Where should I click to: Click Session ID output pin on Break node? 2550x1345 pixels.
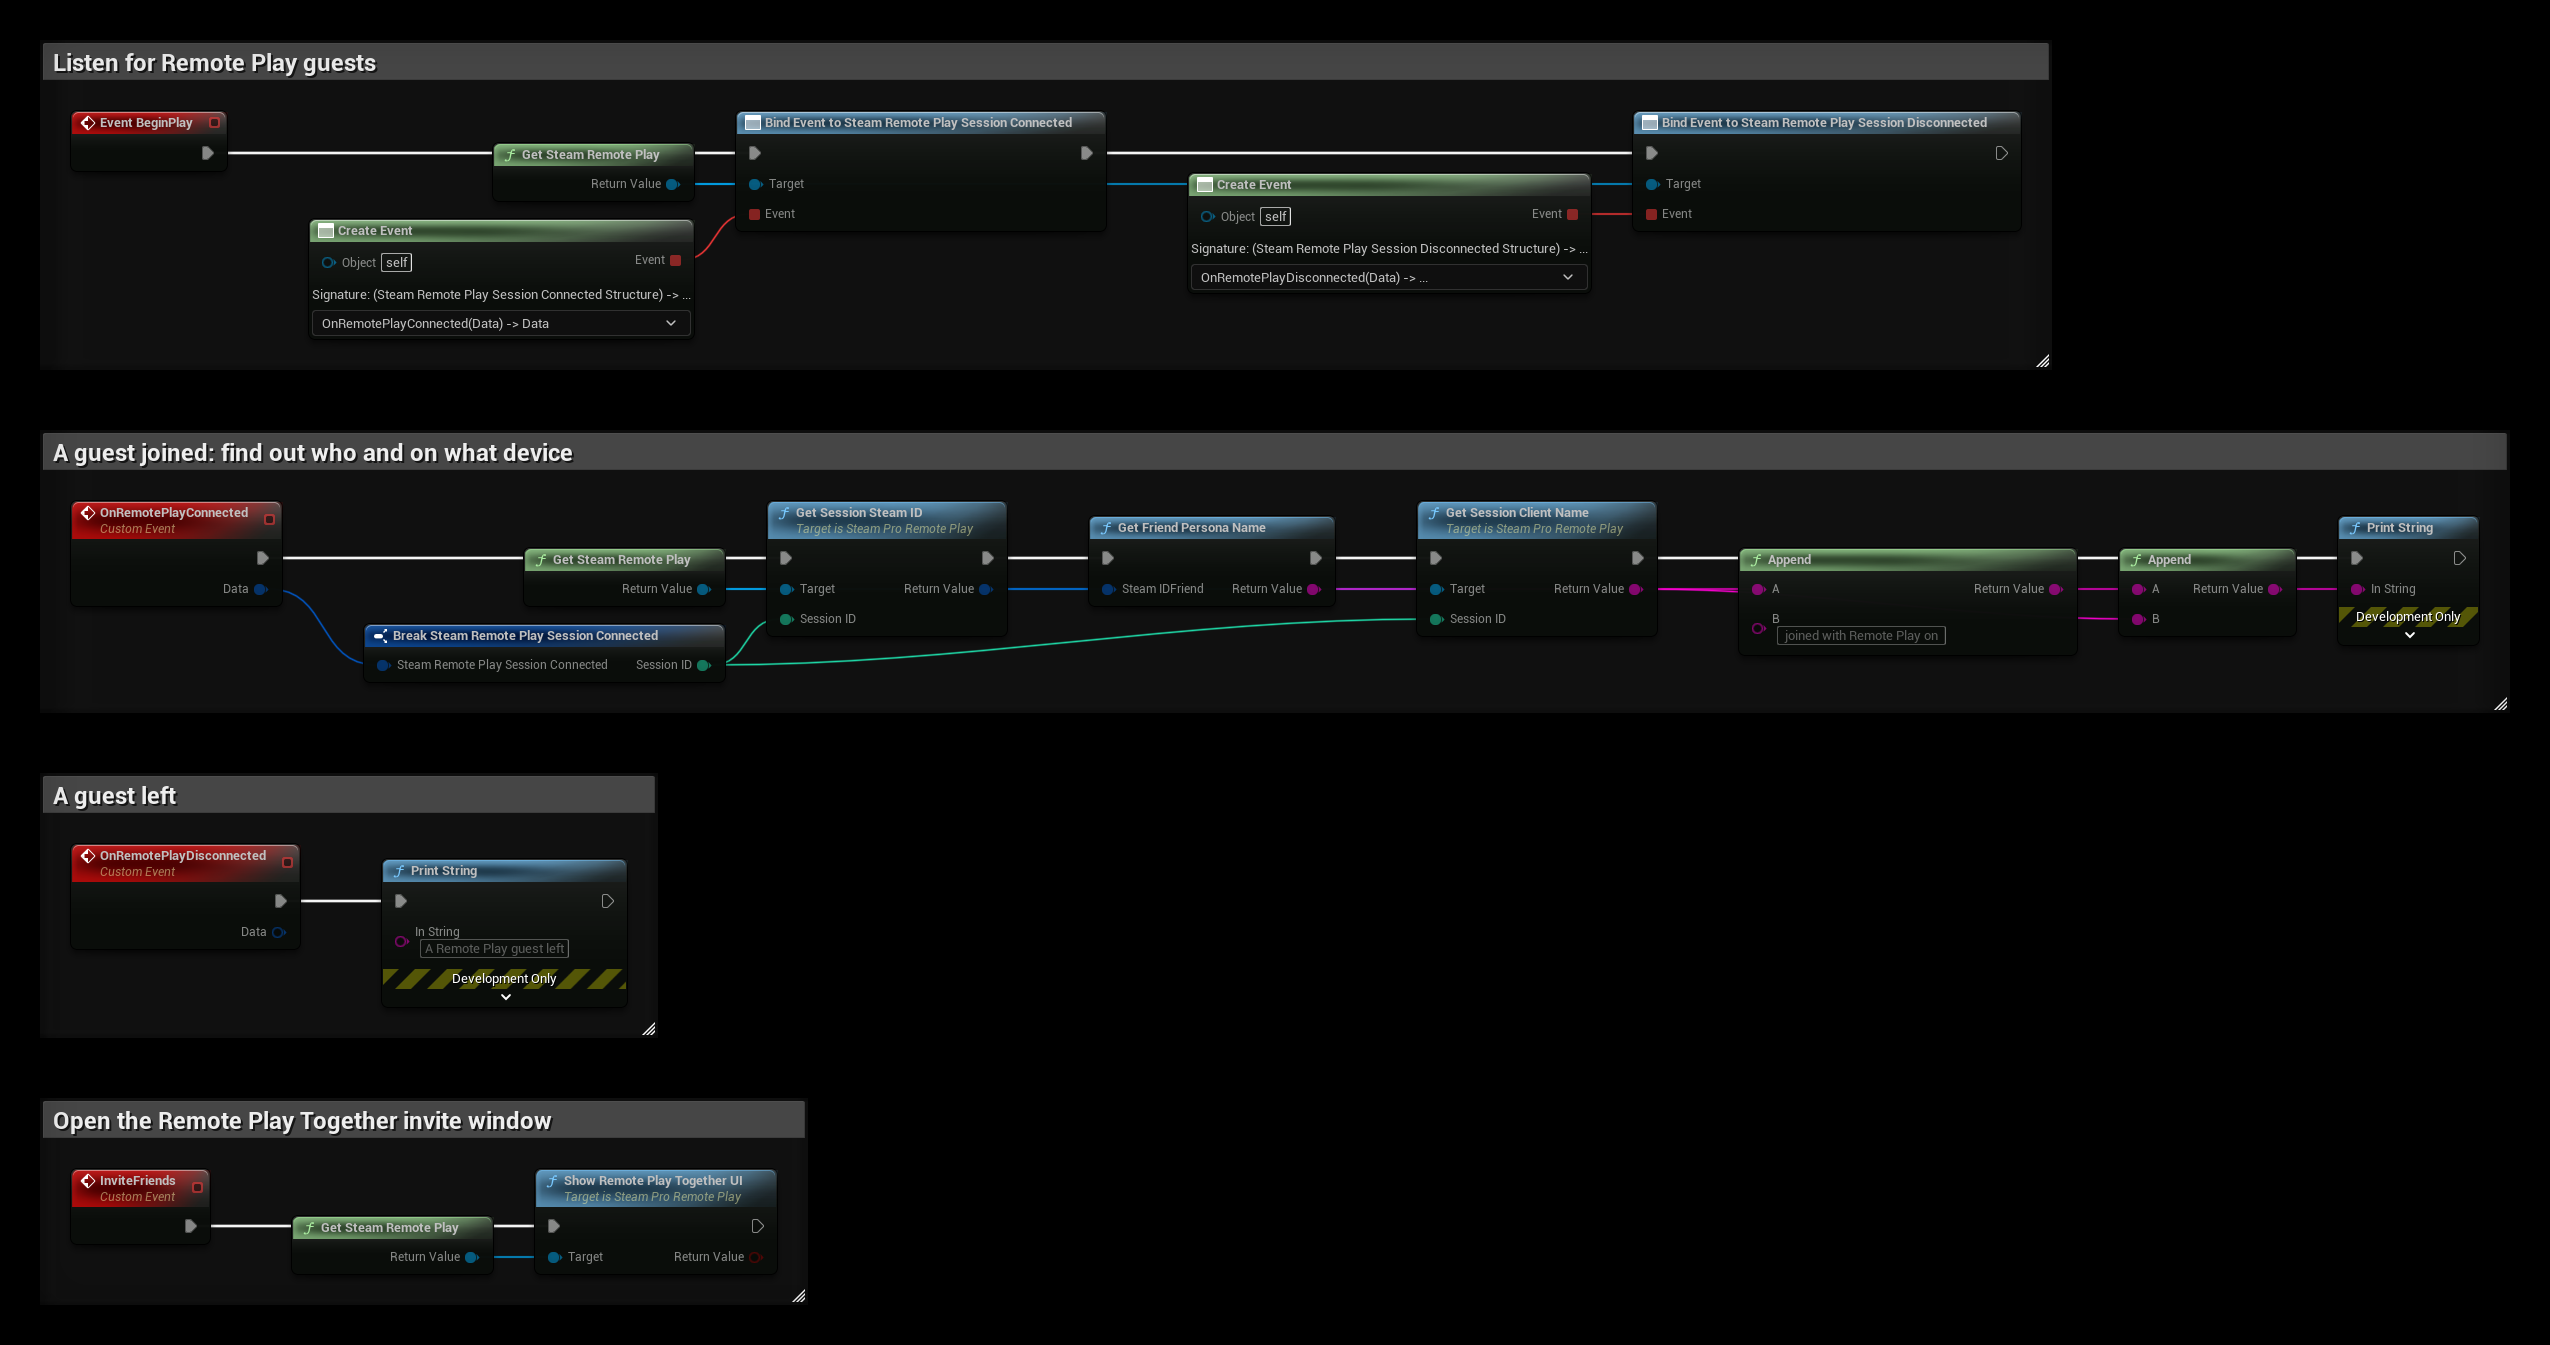click(704, 665)
